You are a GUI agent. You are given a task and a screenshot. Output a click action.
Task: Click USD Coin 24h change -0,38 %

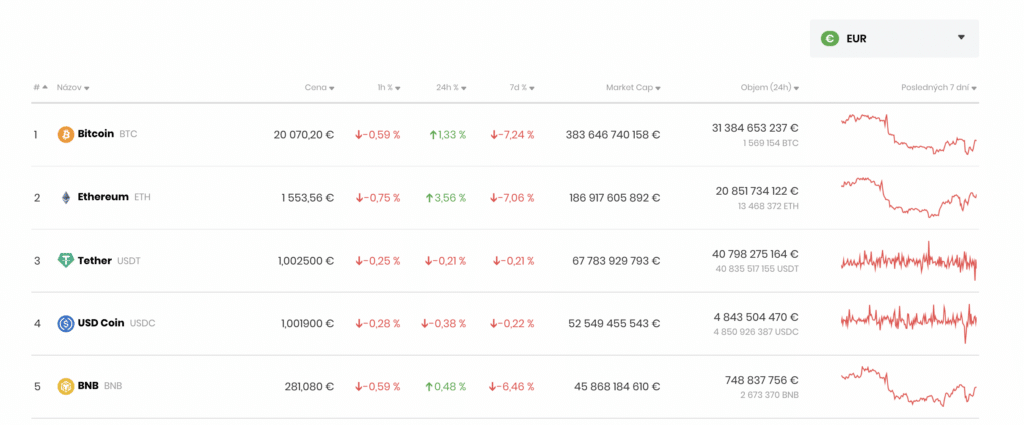(444, 323)
